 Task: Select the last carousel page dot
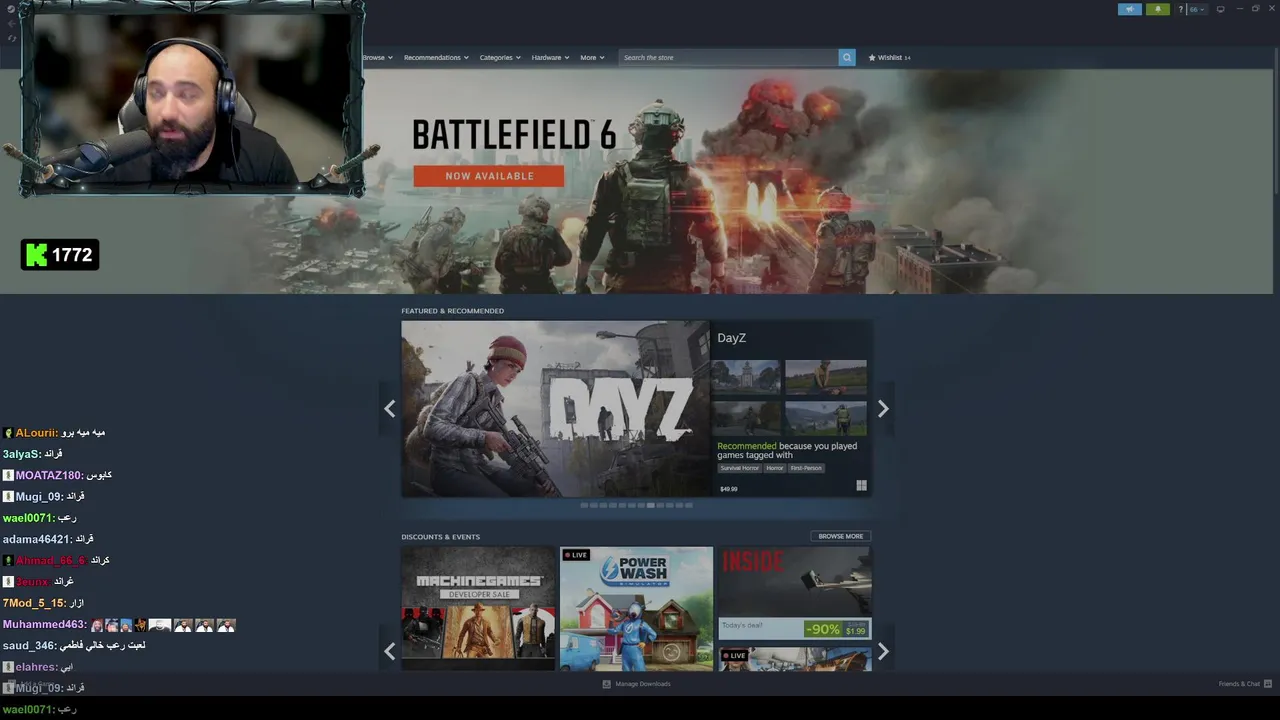pyautogui.click(x=688, y=505)
